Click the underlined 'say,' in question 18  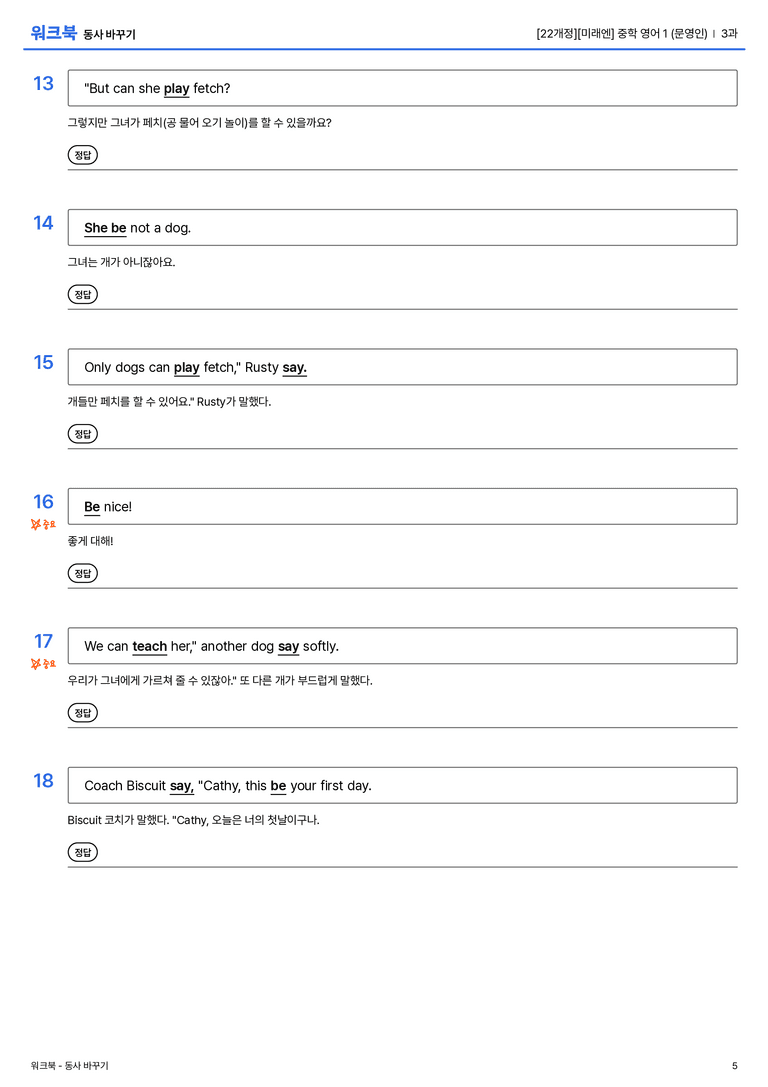182,786
